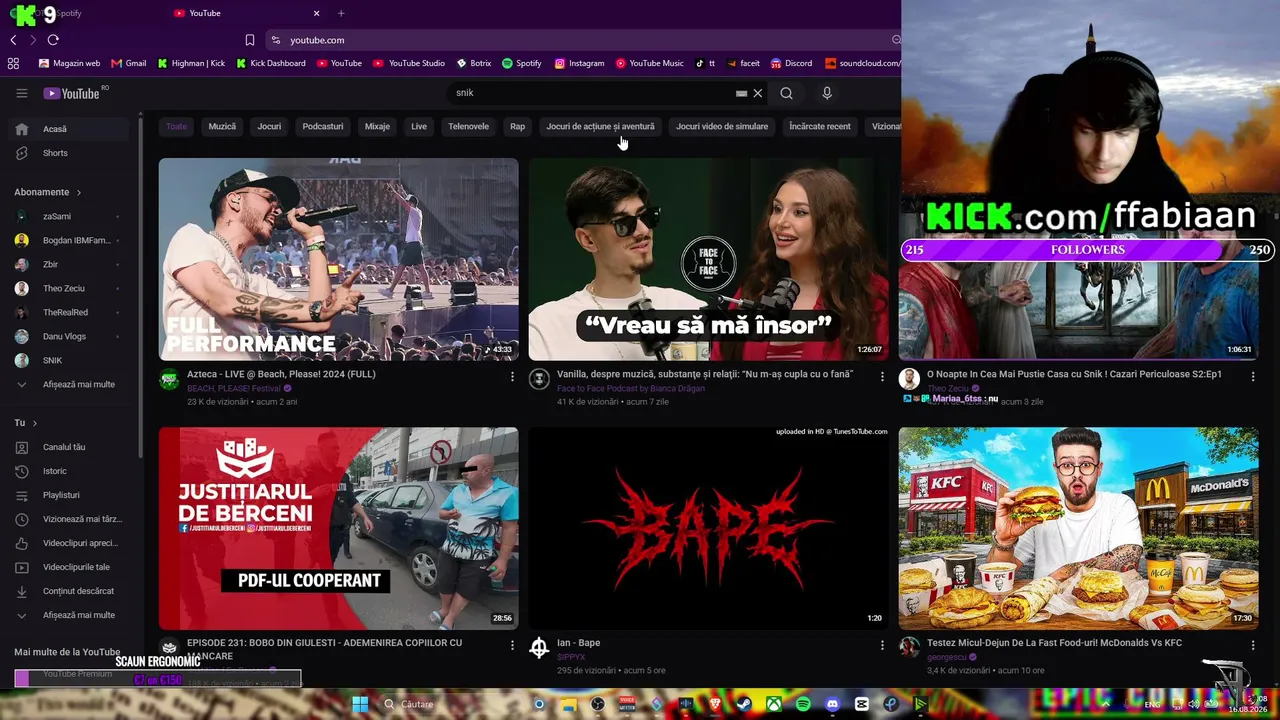Click the Windows taskbar search box
This screenshot has height=720, width=1280.
click(450, 704)
